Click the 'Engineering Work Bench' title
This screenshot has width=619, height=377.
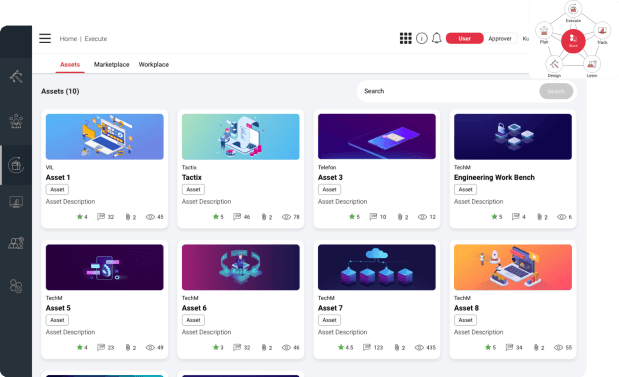point(494,178)
